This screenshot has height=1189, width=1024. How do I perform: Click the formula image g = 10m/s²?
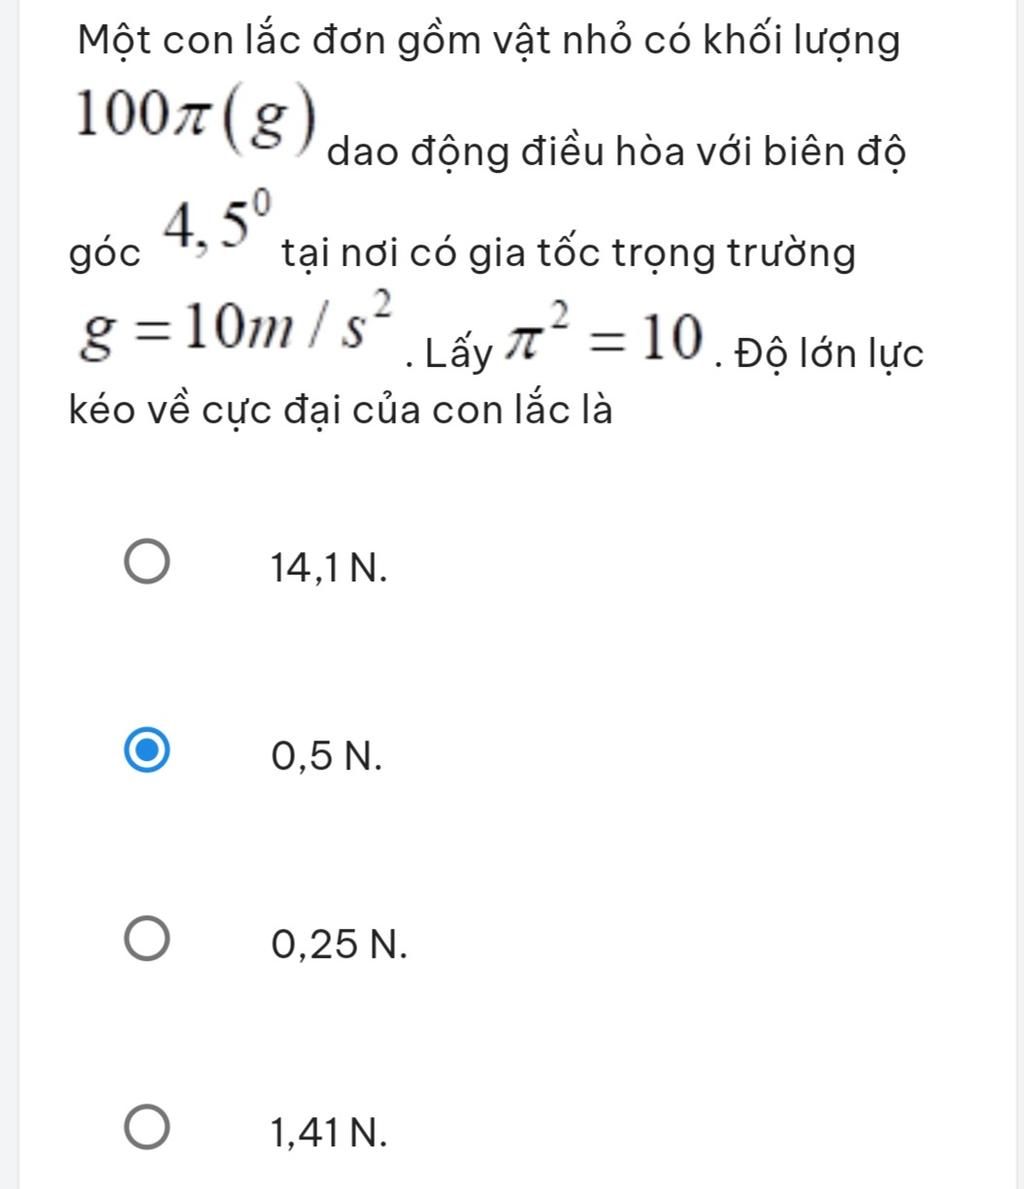pos(236,328)
